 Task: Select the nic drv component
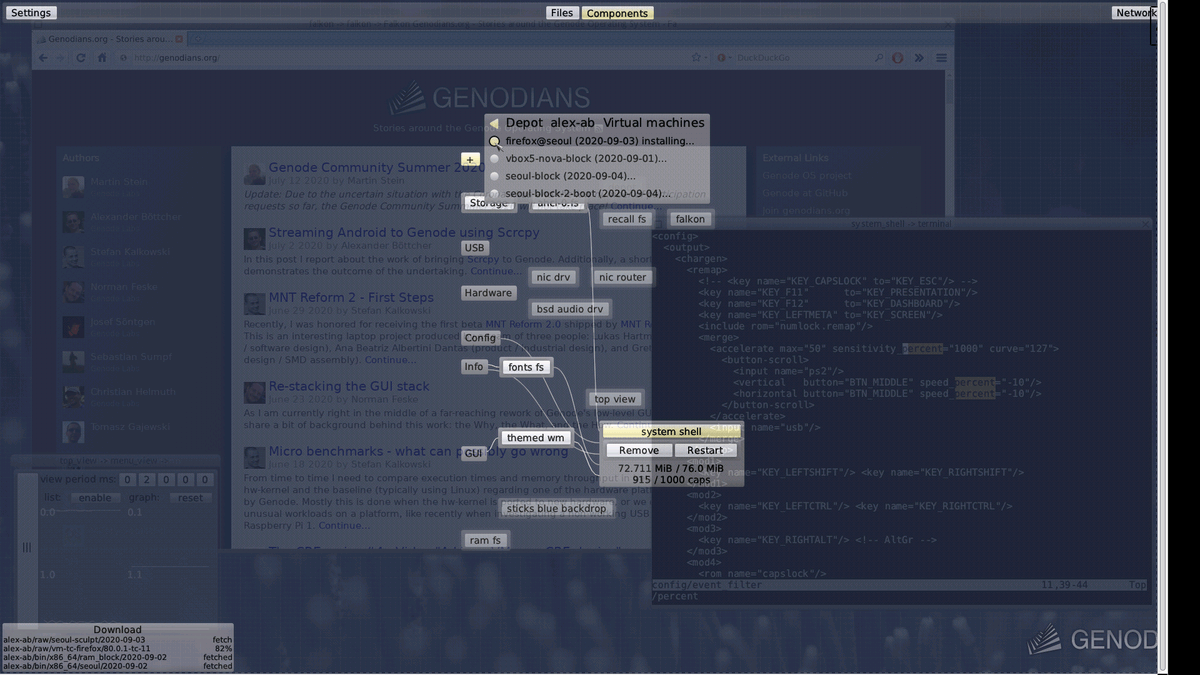click(x=553, y=277)
